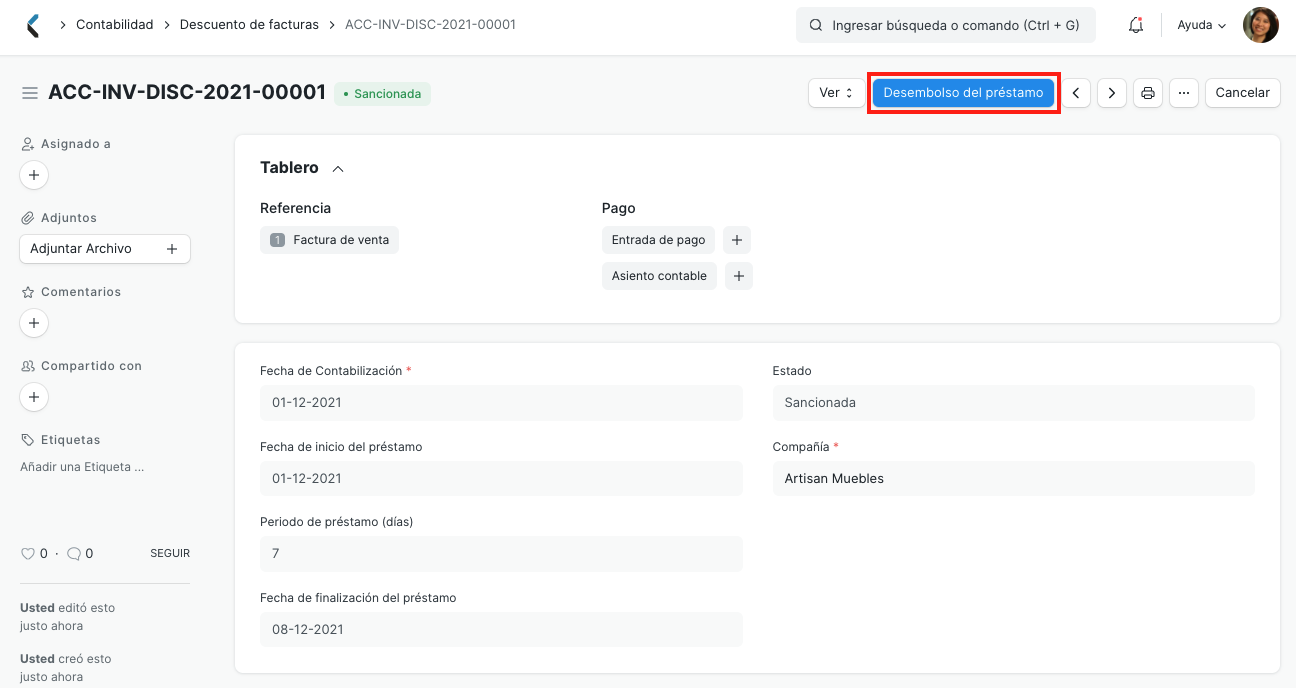Click the Cancelar button
This screenshot has height=688, width=1296.
tap(1242, 93)
